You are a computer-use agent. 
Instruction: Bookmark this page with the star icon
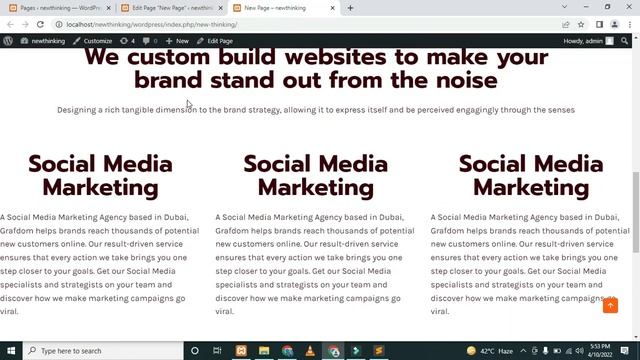[581, 24]
